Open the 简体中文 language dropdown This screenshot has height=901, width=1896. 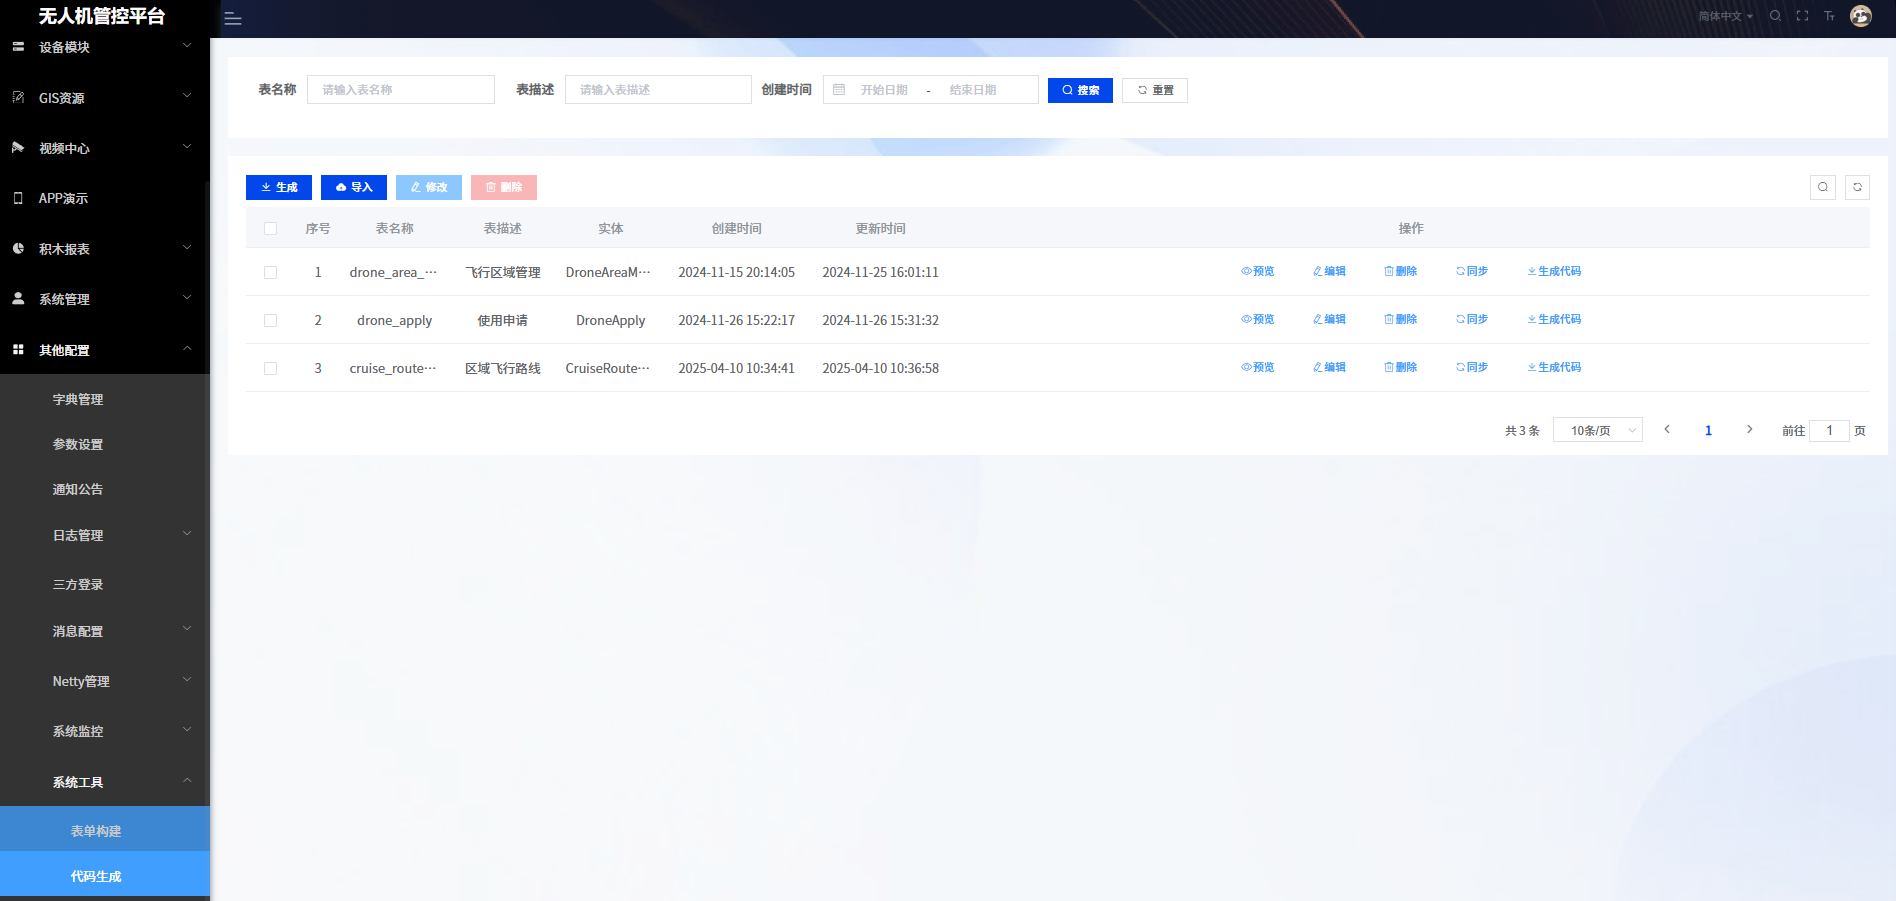(x=1725, y=16)
